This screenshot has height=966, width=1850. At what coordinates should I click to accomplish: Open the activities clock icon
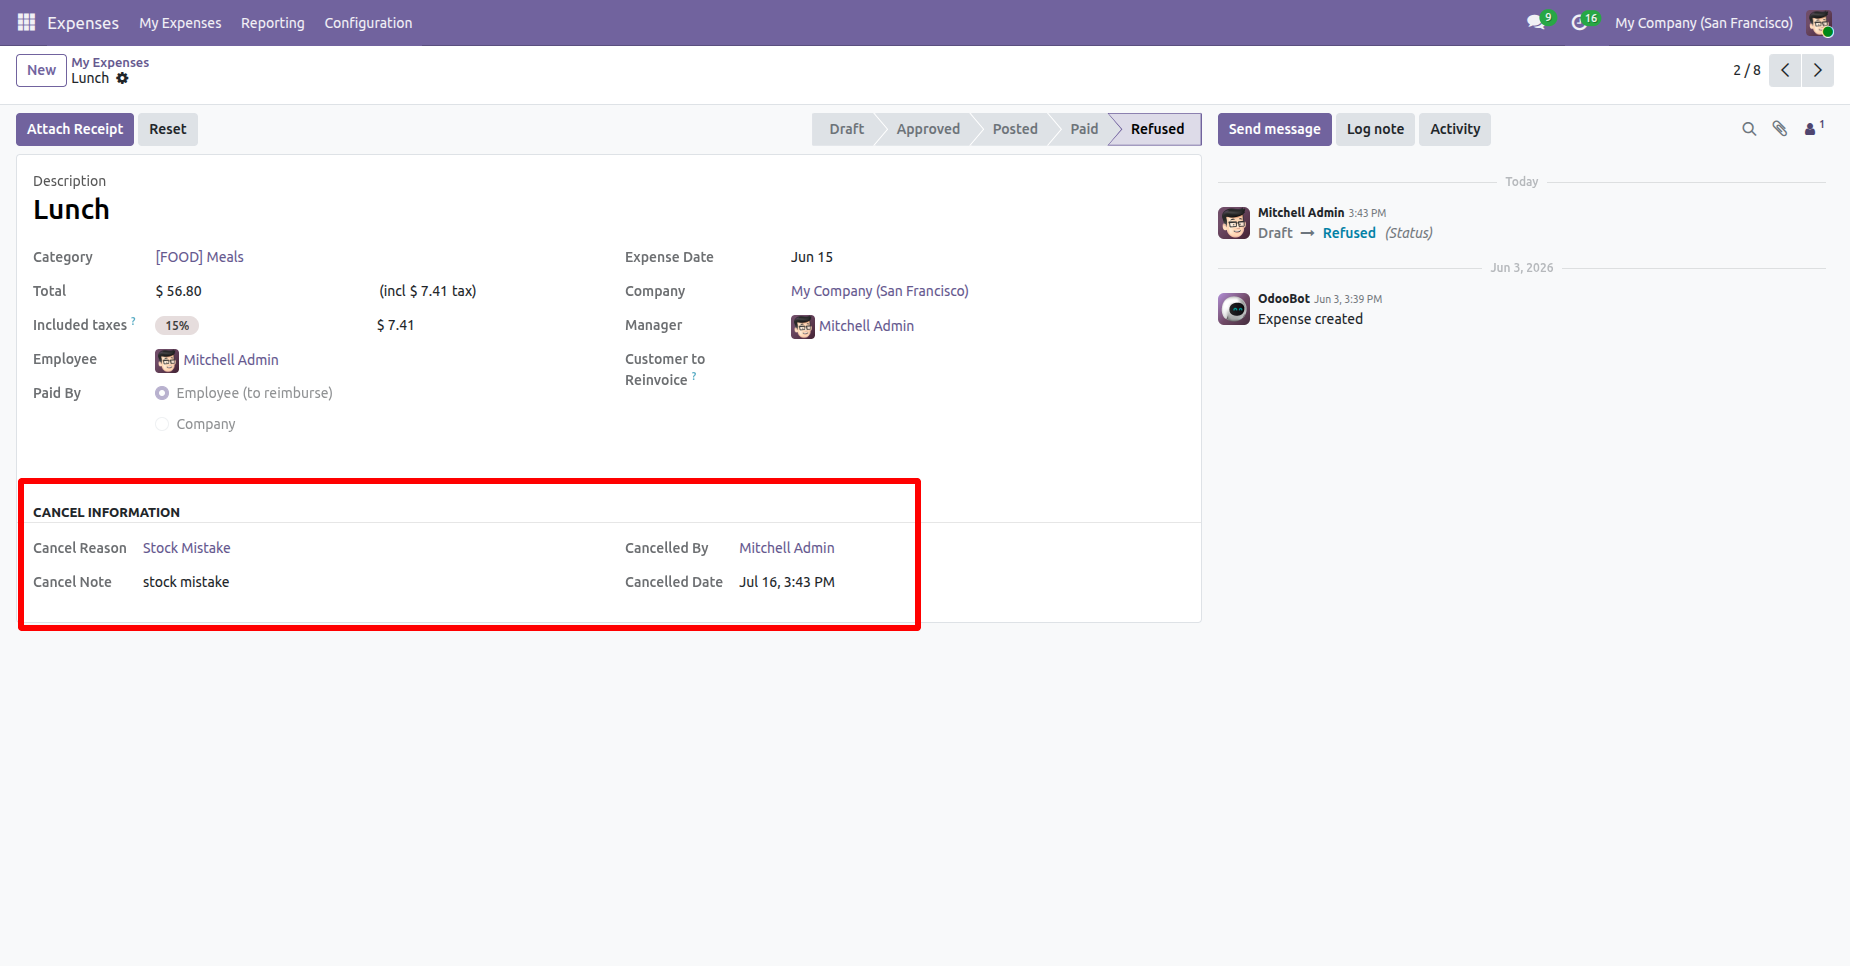coord(1579,22)
